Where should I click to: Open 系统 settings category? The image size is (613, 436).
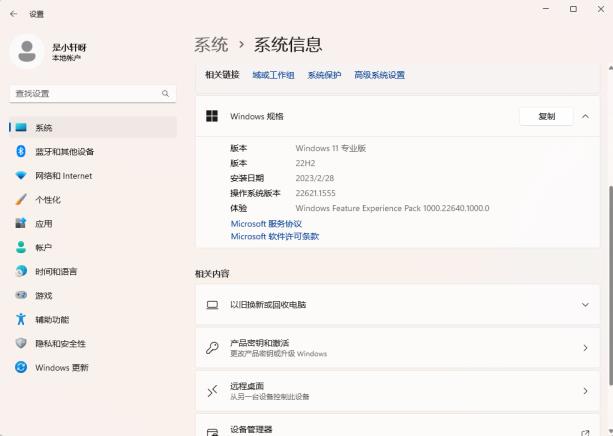pos(93,127)
